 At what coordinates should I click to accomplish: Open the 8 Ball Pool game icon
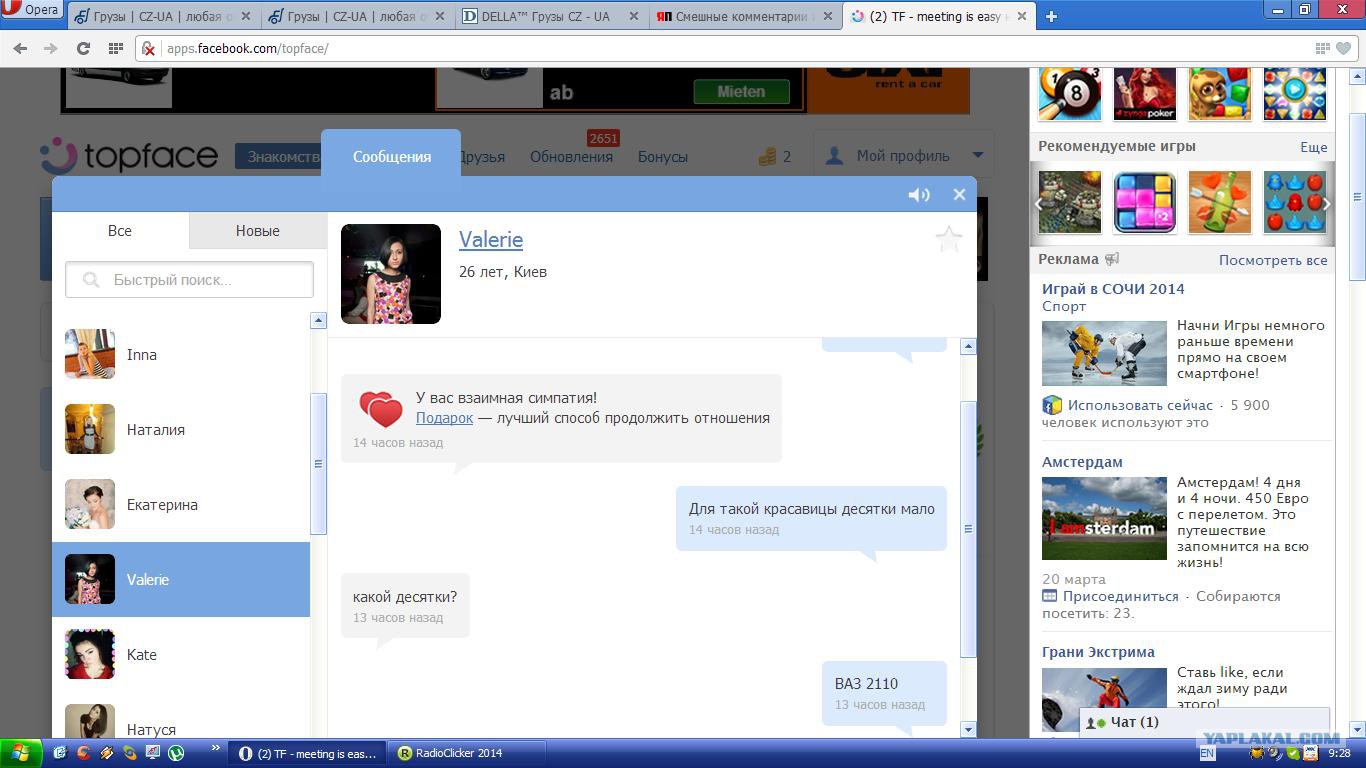1070,94
